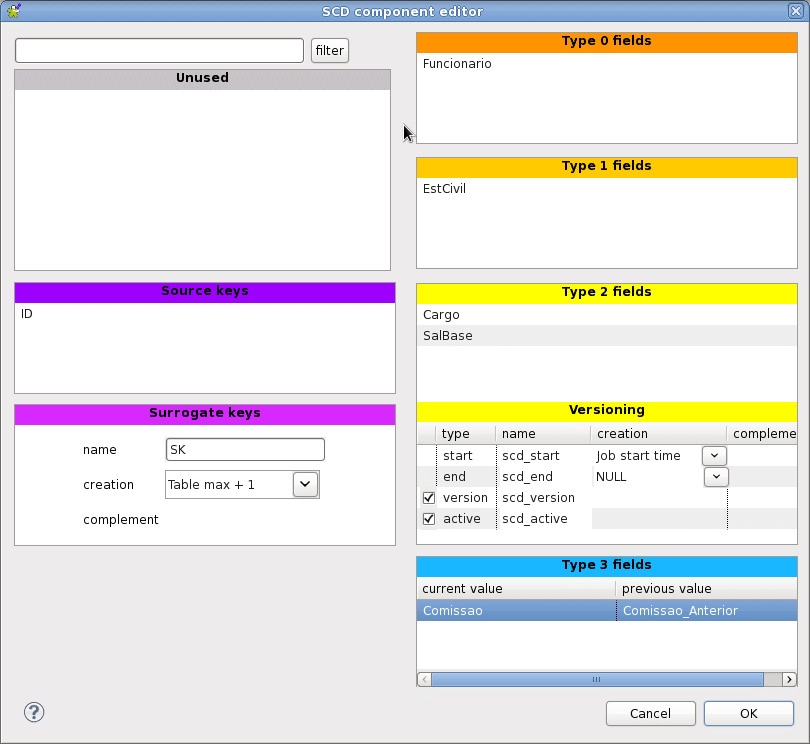The height and width of the screenshot is (744, 810).
Task: Cancel the SCD component editor
Action: point(650,713)
